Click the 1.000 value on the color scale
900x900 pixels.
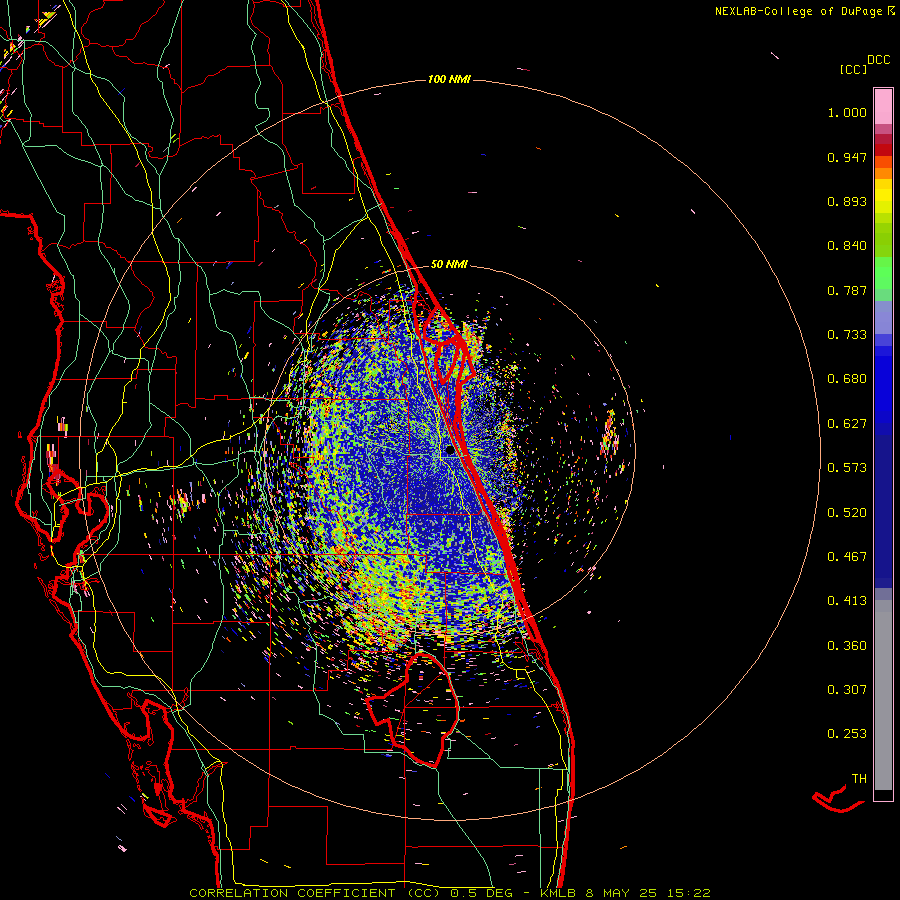(847, 112)
